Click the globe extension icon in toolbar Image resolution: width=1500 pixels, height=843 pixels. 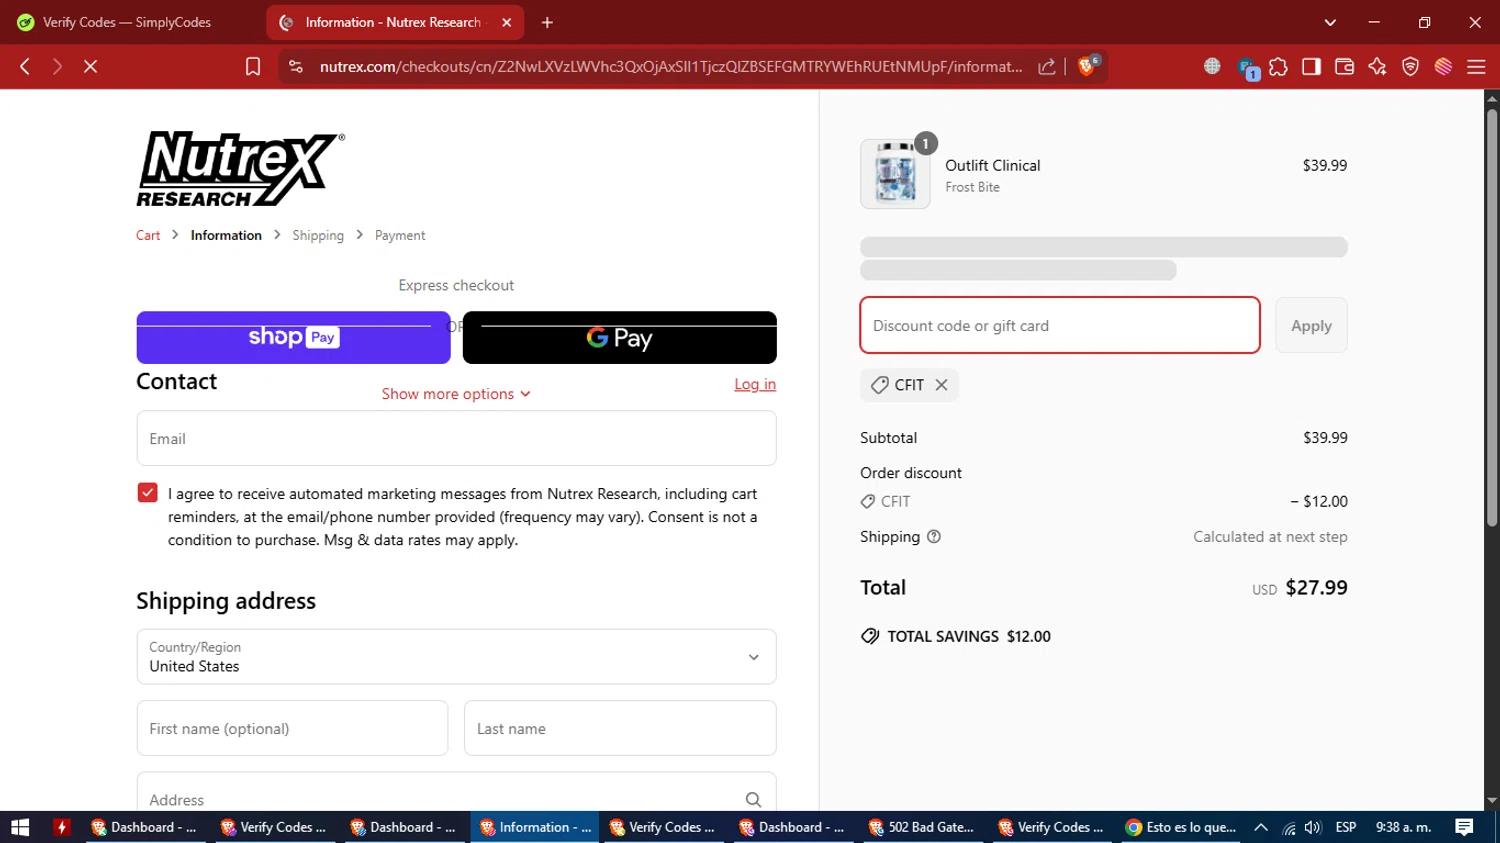pos(1212,66)
